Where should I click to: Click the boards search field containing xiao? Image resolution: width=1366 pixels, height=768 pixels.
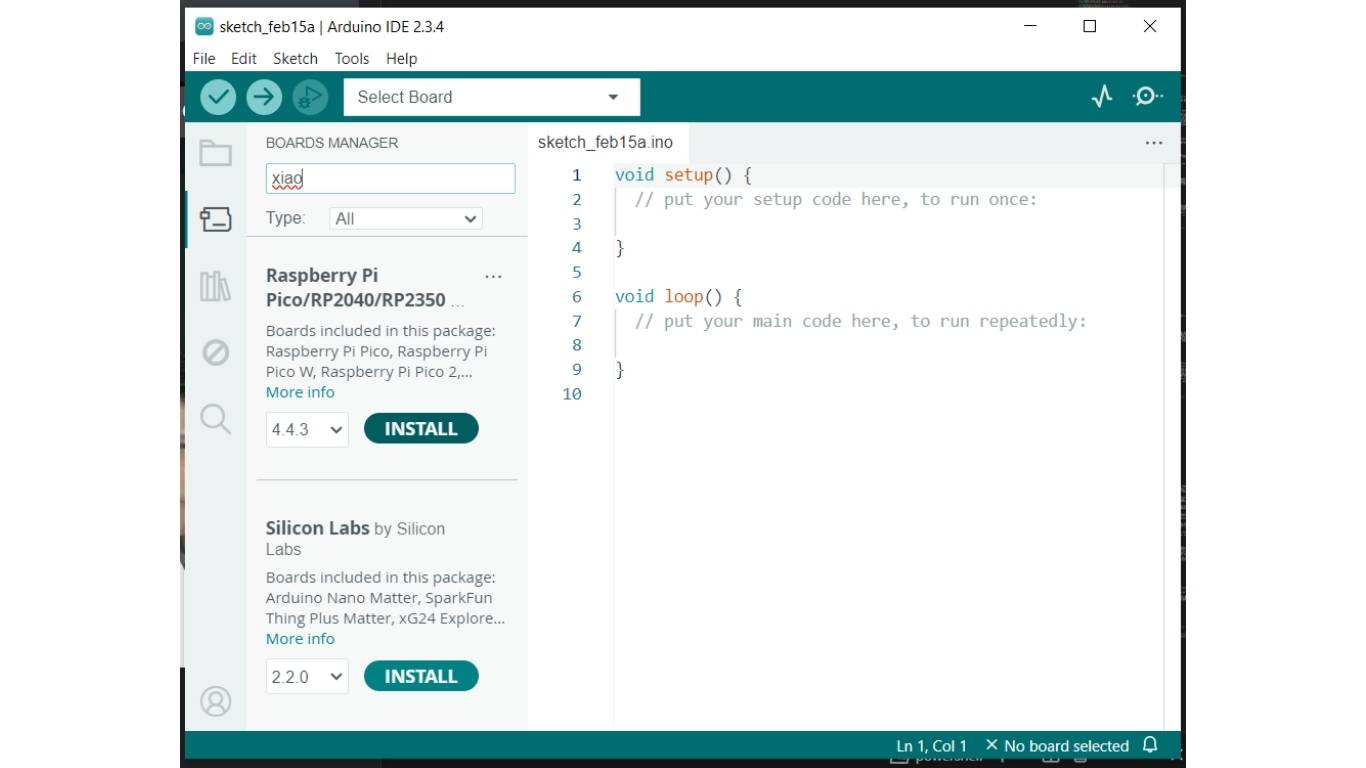(x=390, y=179)
